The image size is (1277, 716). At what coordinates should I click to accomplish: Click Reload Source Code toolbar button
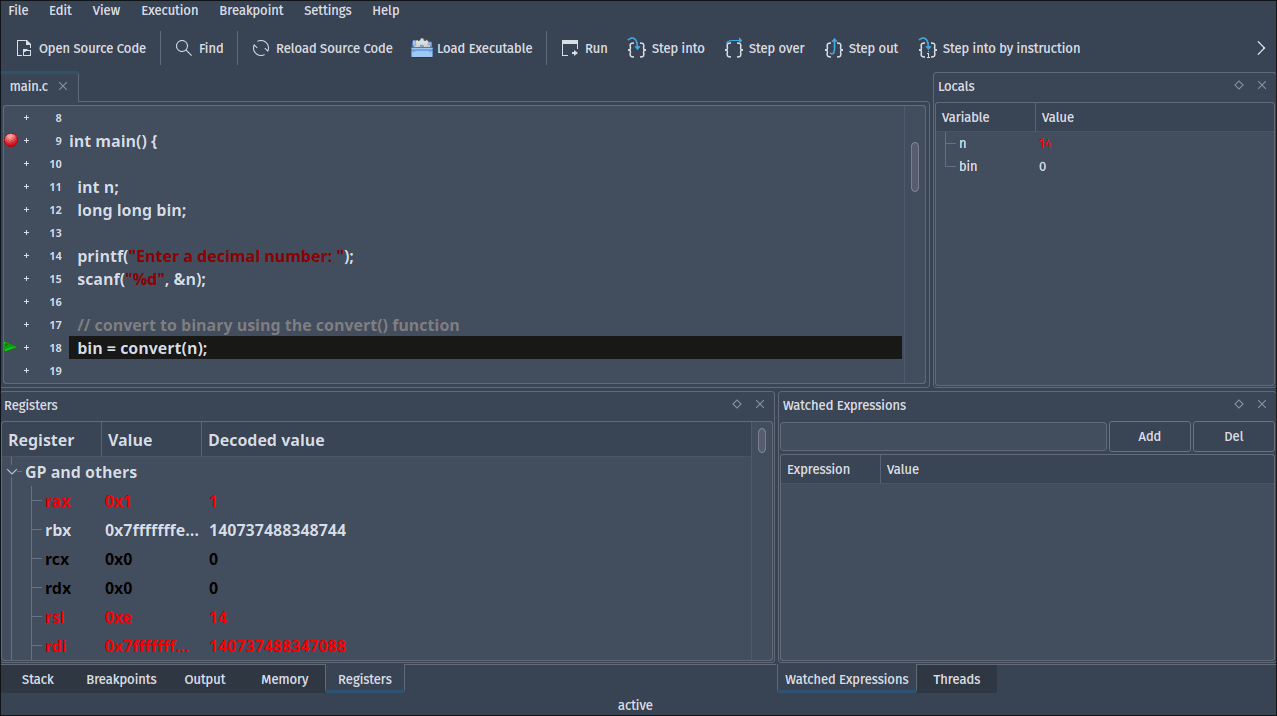(x=322, y=48)
